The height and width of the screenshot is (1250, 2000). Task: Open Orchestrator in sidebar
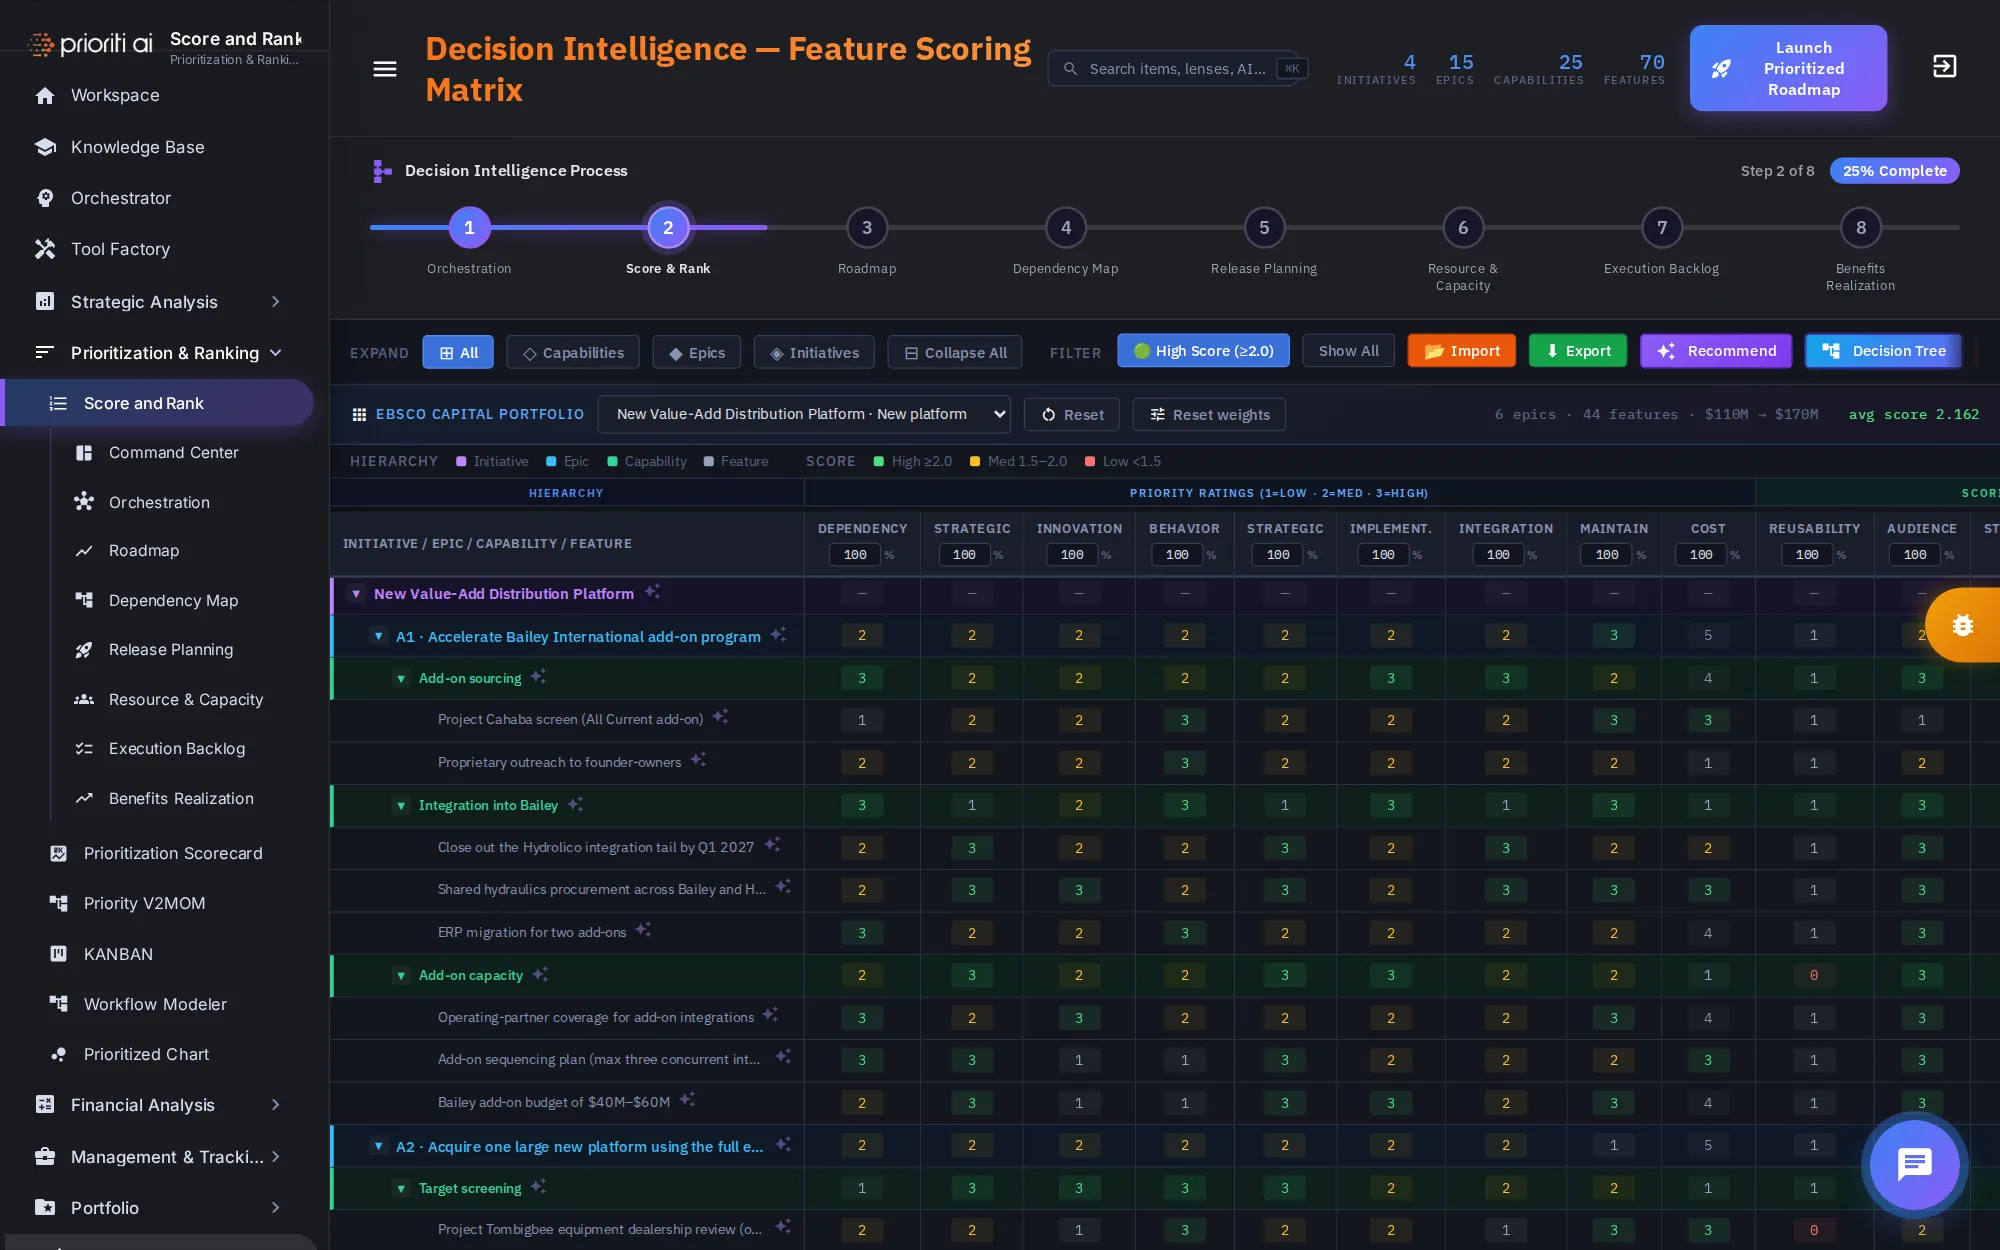point(121,198)
